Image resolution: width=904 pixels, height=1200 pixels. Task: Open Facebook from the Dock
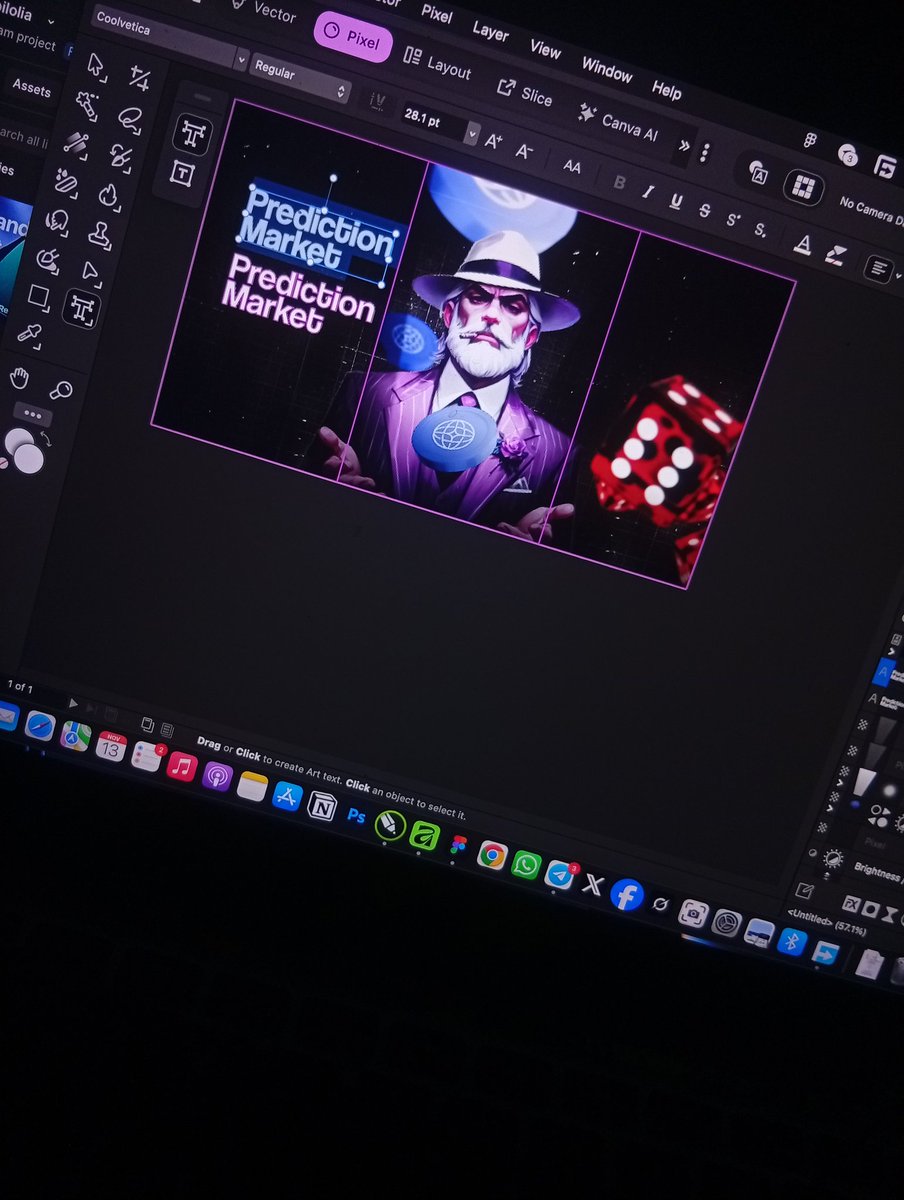pos(626,894)
